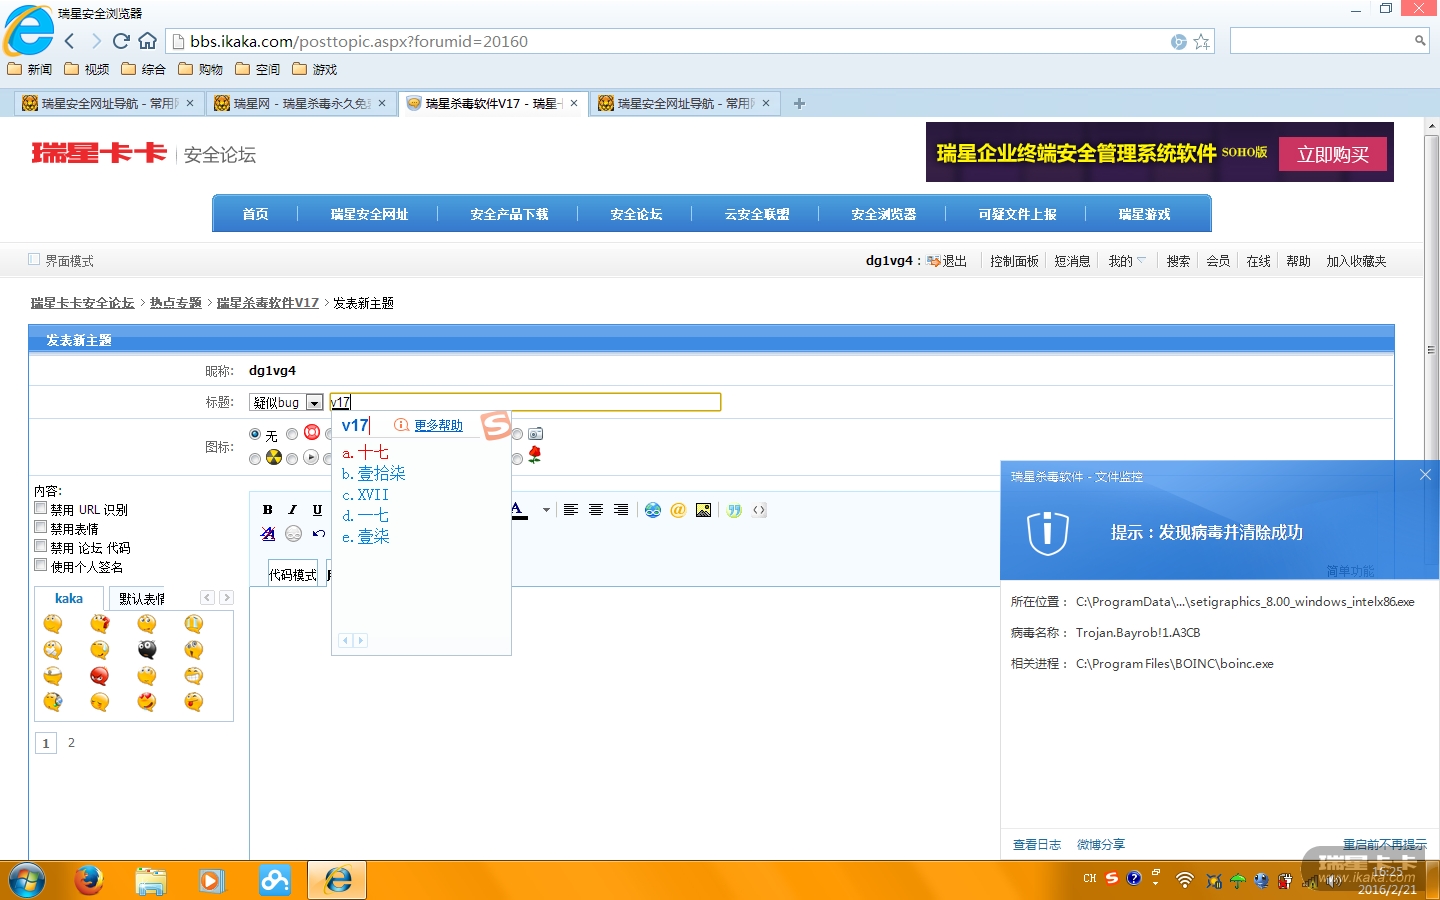1440x900 pixels.
Task: Click the '立即购买' banner button
Action: click(x=1333, y=154)
